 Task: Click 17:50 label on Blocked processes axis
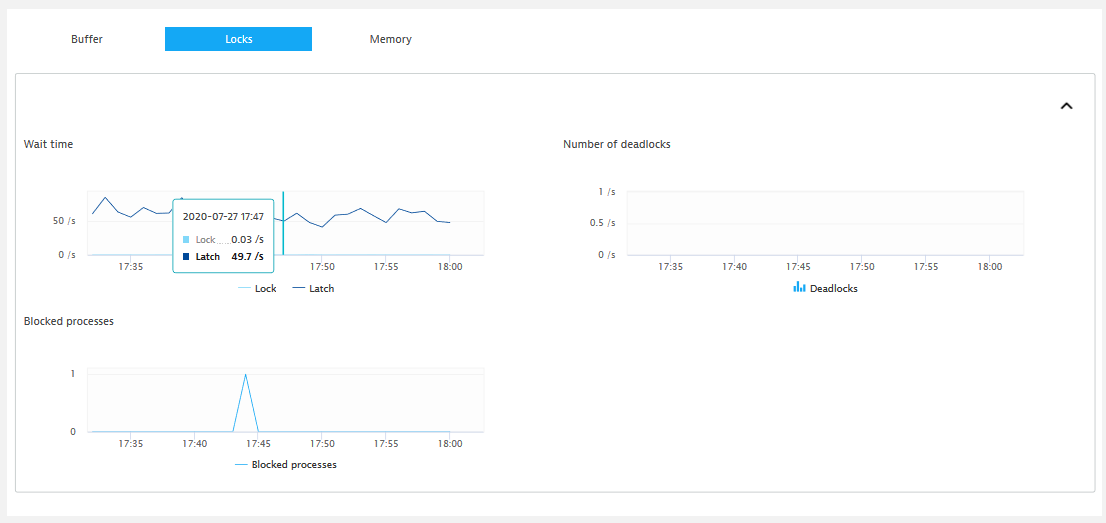pos(322,444)
